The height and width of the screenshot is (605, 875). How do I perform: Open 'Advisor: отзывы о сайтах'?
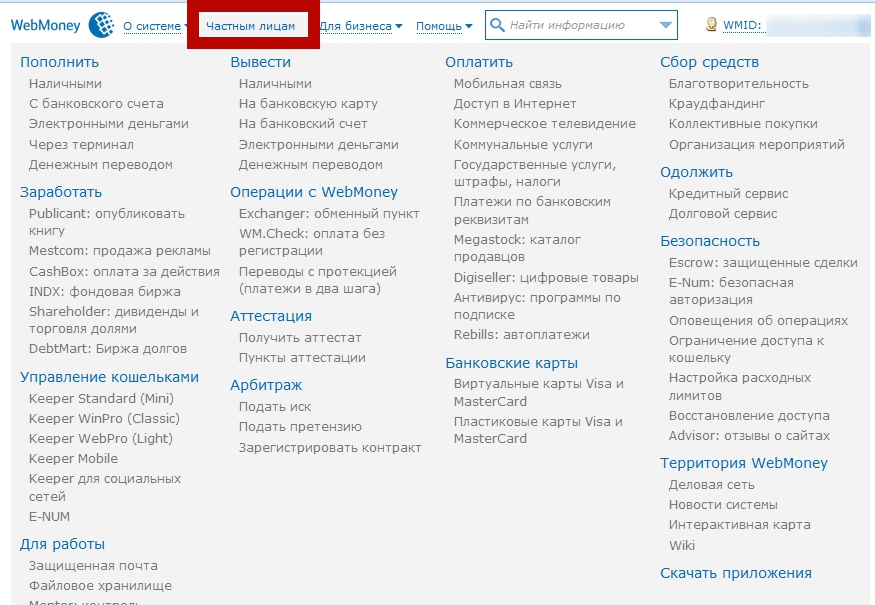point(749,436)
